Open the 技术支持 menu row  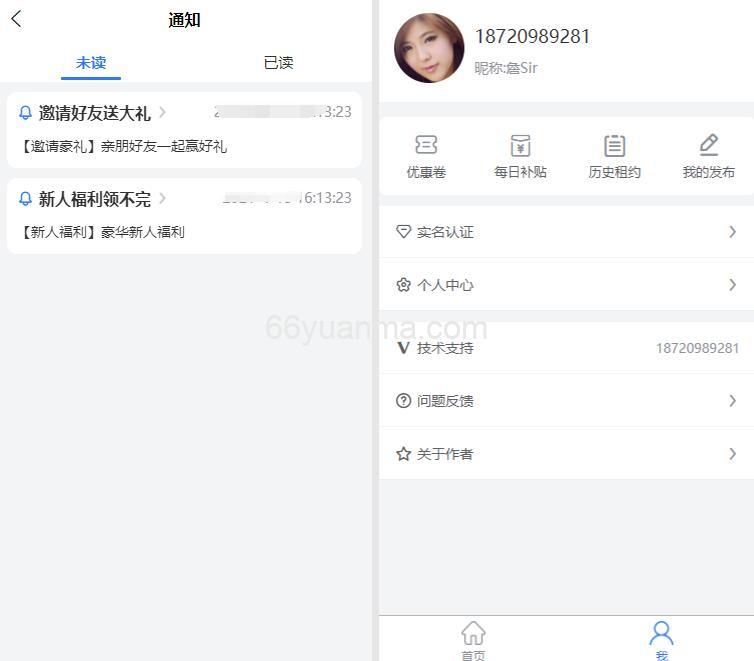pyautogui.click(x=566, y=348)
